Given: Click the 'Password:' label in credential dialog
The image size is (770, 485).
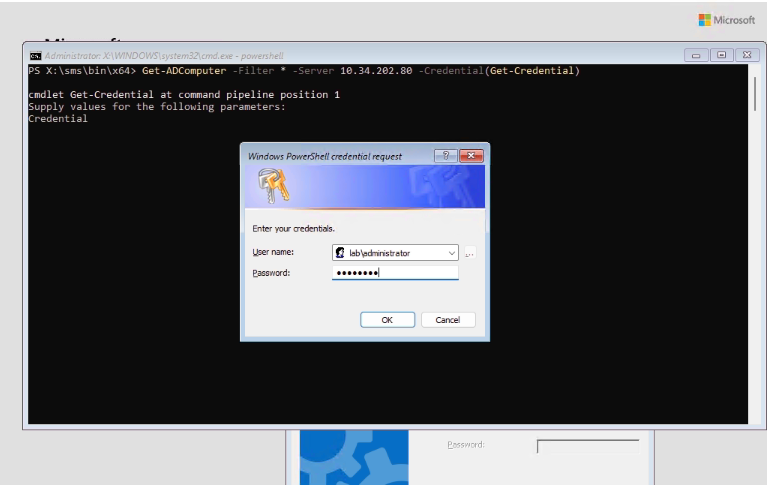Looking at the screenshot, I should [x=271, y=273].
